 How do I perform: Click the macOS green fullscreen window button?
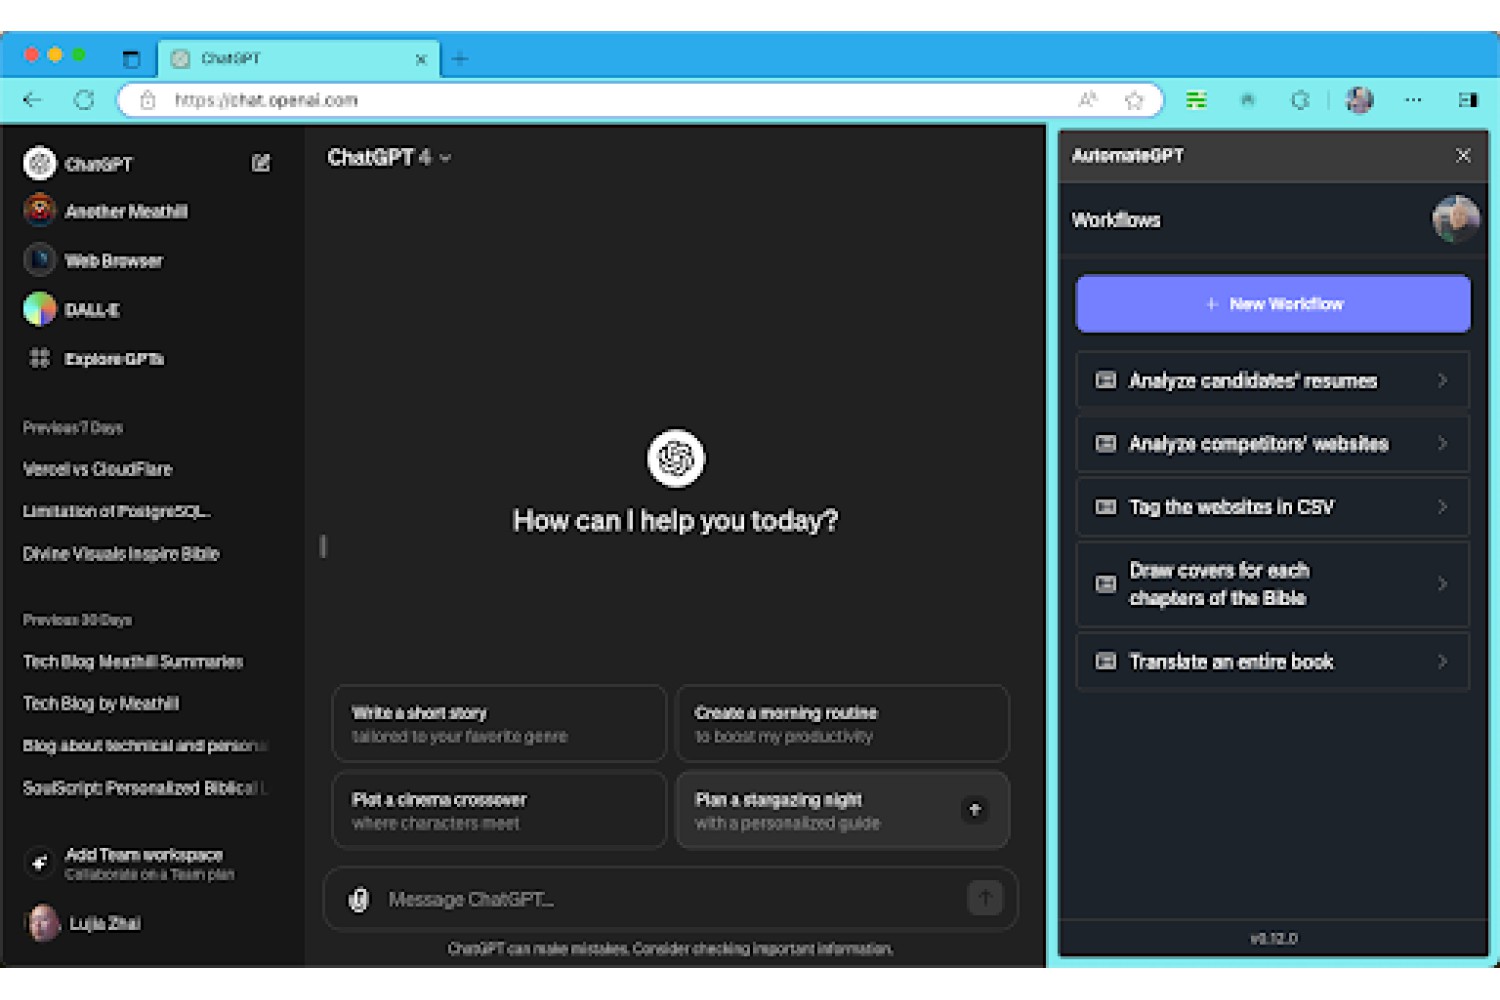click(x=79, y=55)
